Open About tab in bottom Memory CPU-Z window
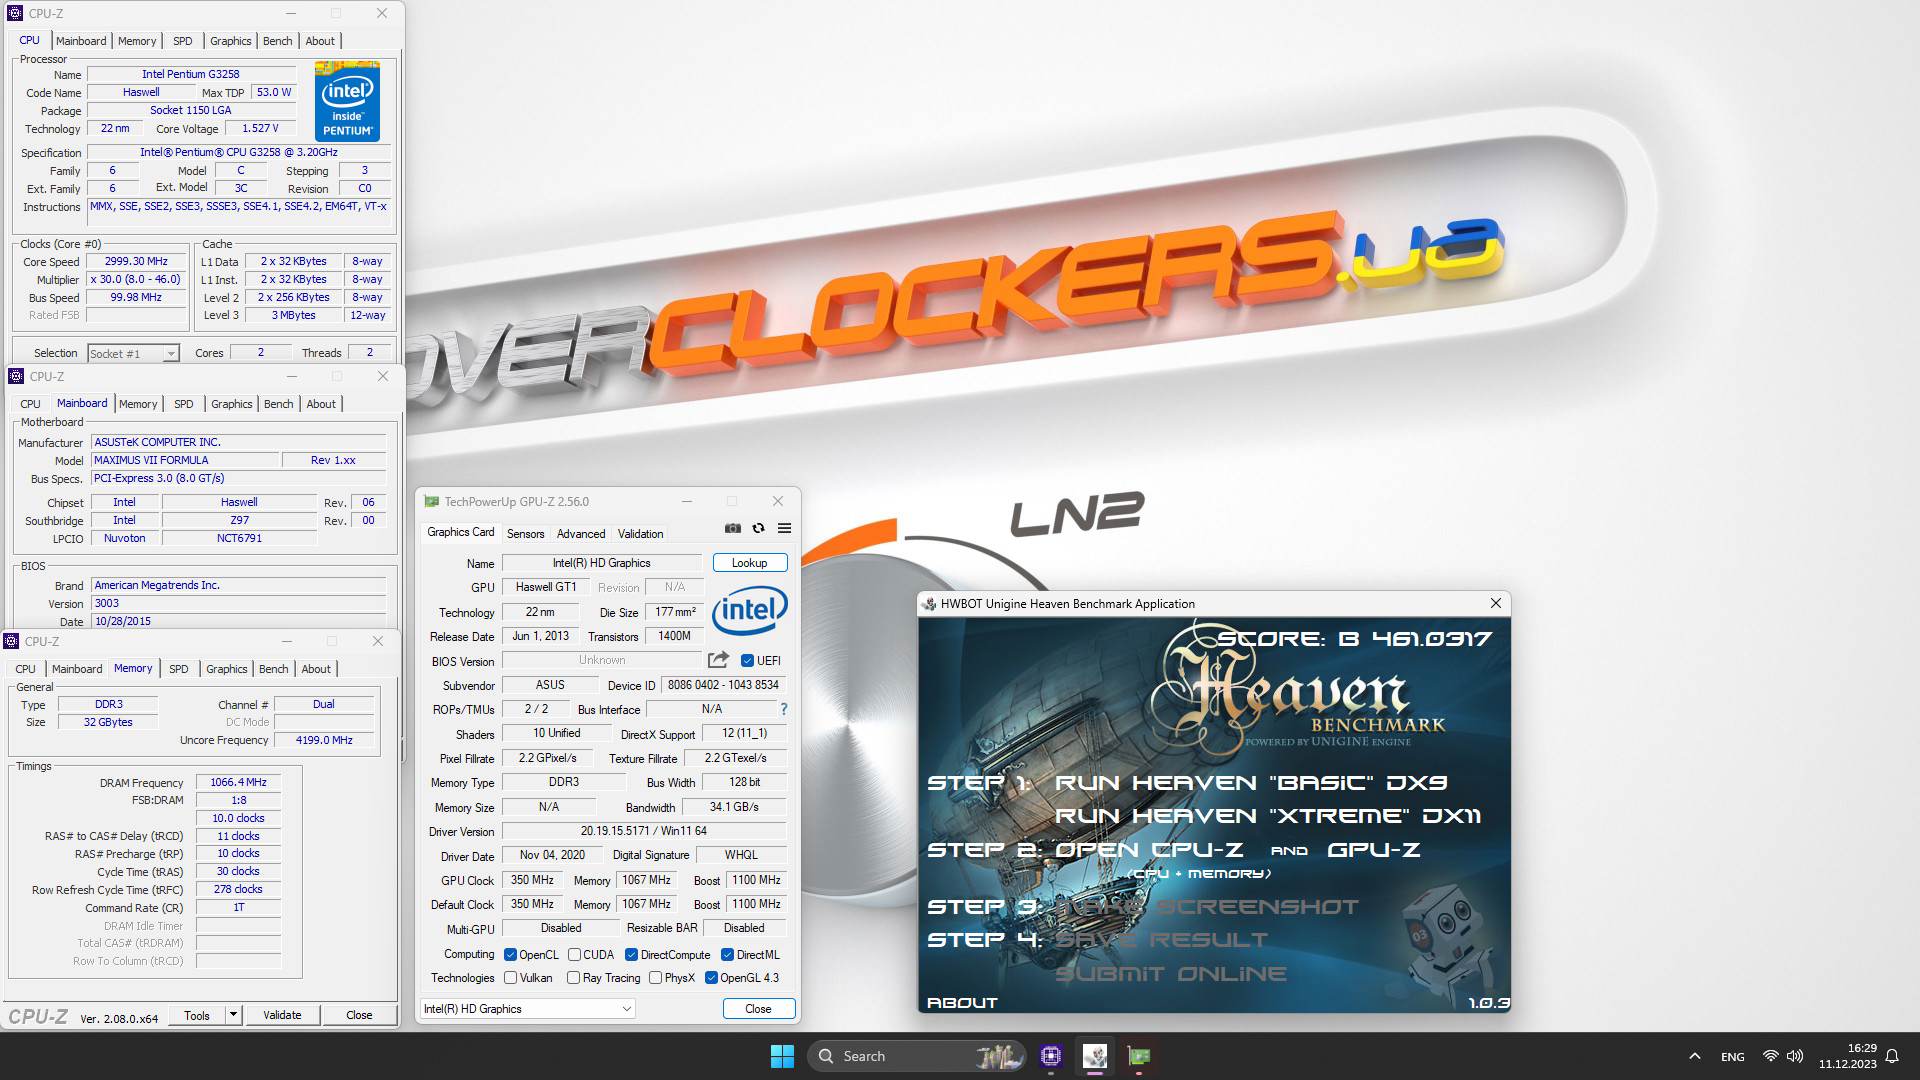The height and width of the screenshot is (1080, 1920). pos(316,669)
